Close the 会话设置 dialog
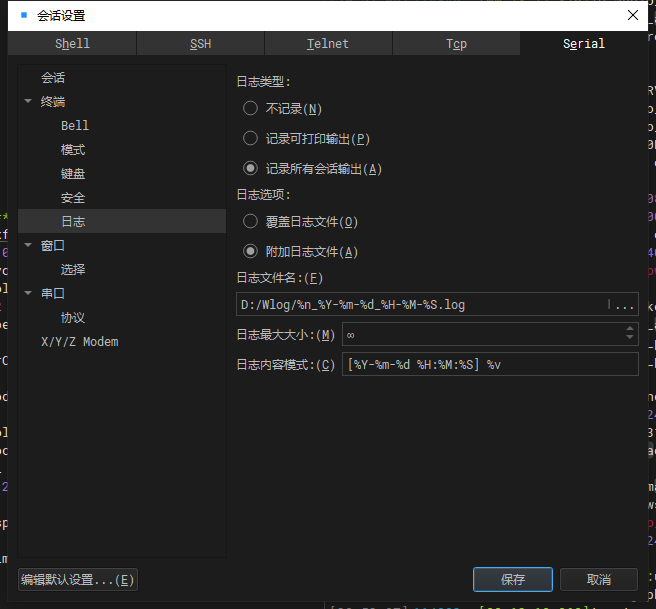 (x=633, y=15)
